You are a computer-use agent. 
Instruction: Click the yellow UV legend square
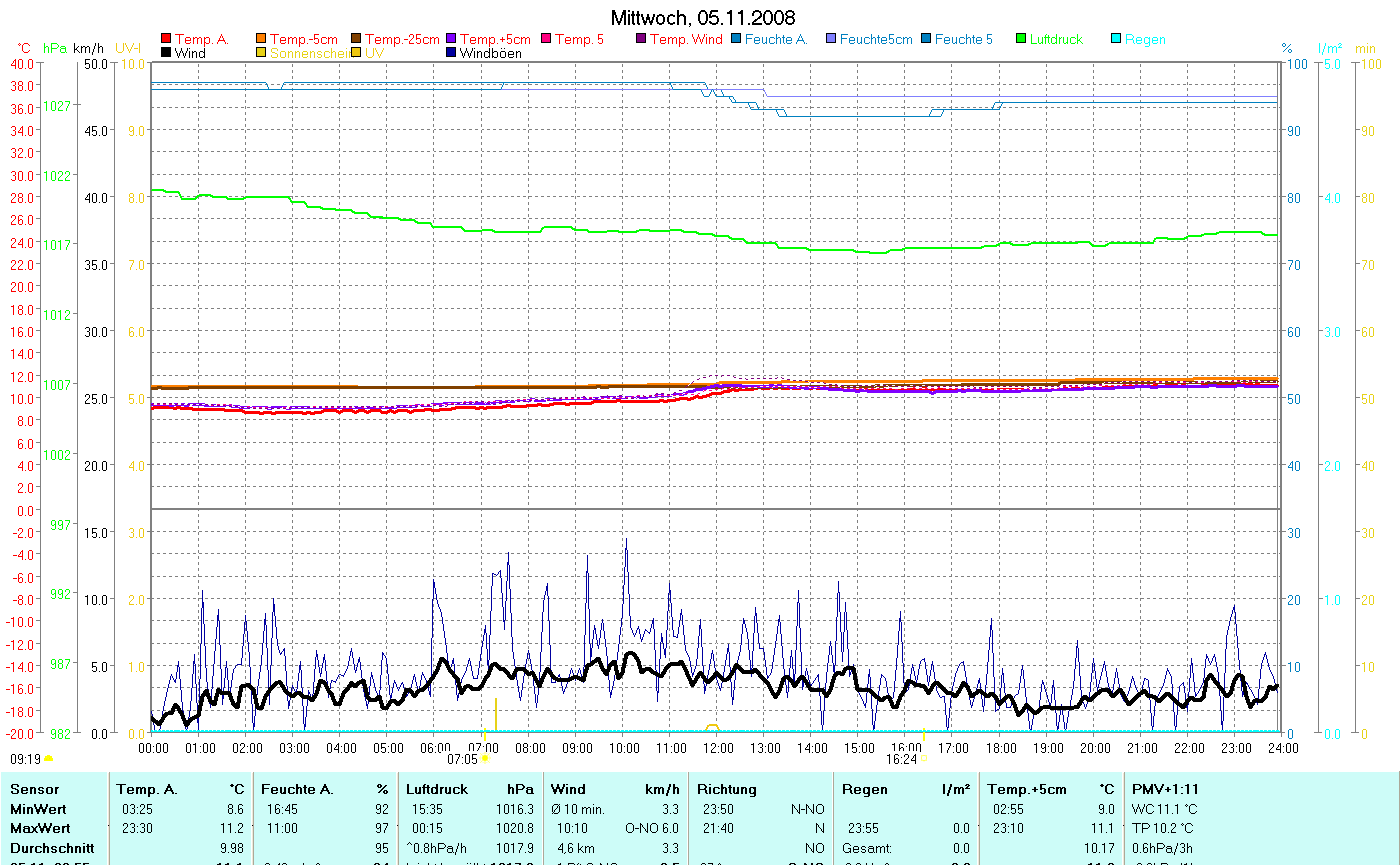pos(357,53)
